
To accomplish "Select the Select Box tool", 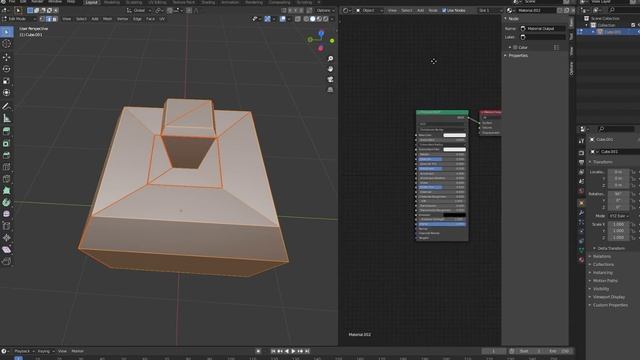I will pos(7,32).
